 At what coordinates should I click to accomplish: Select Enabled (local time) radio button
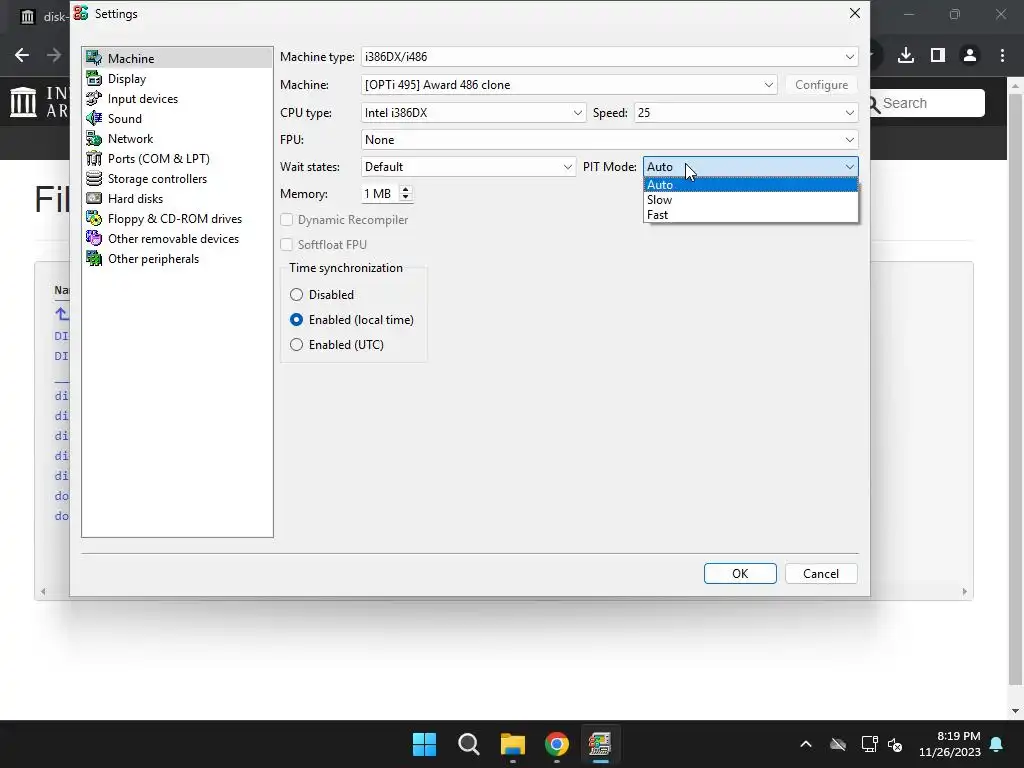[296, 319]
